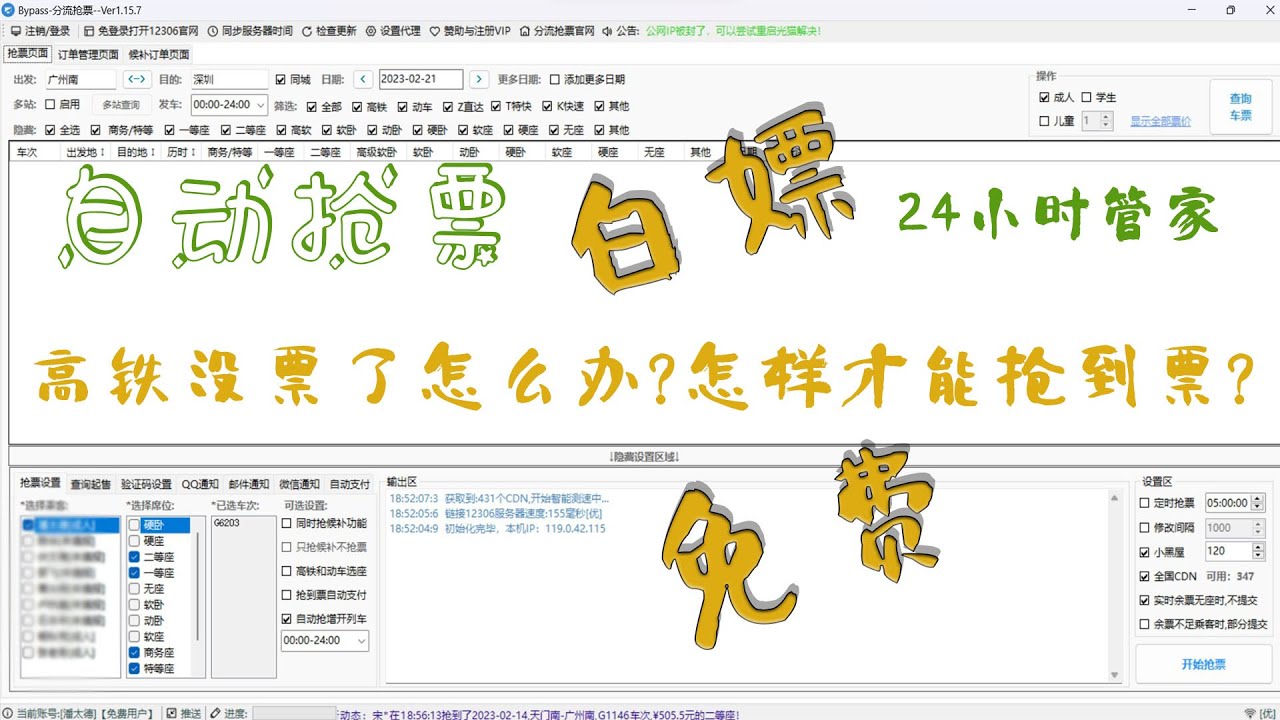This screenshot has width=1280, height=720.
Task: Uncheck the 高铁 filter checkbox
Action: (x=358, y=106)
